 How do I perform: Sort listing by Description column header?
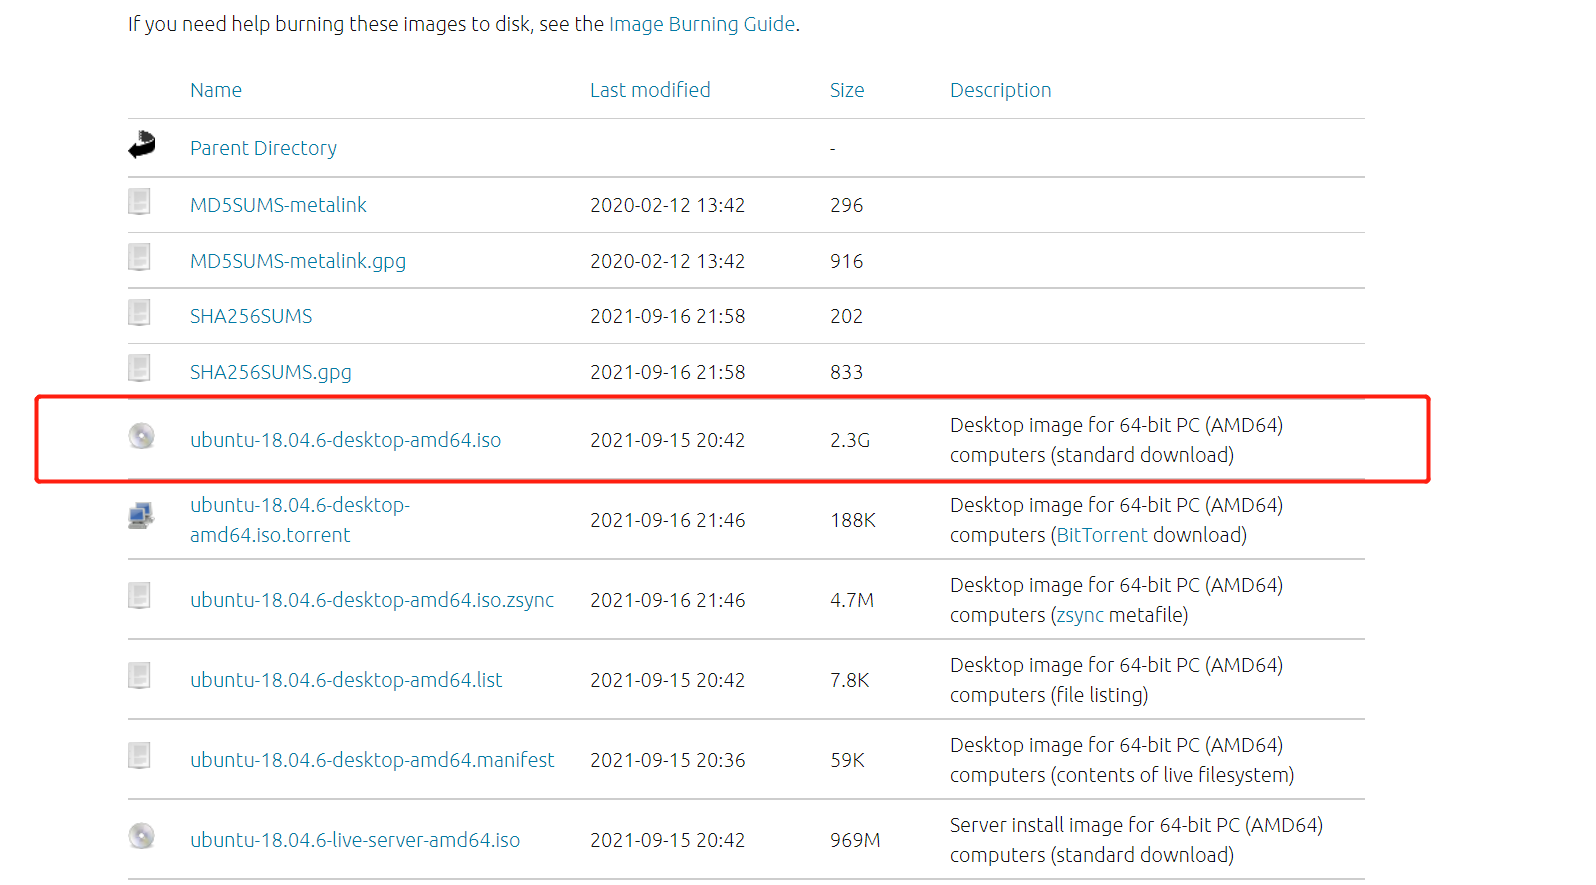point(1000,90)
